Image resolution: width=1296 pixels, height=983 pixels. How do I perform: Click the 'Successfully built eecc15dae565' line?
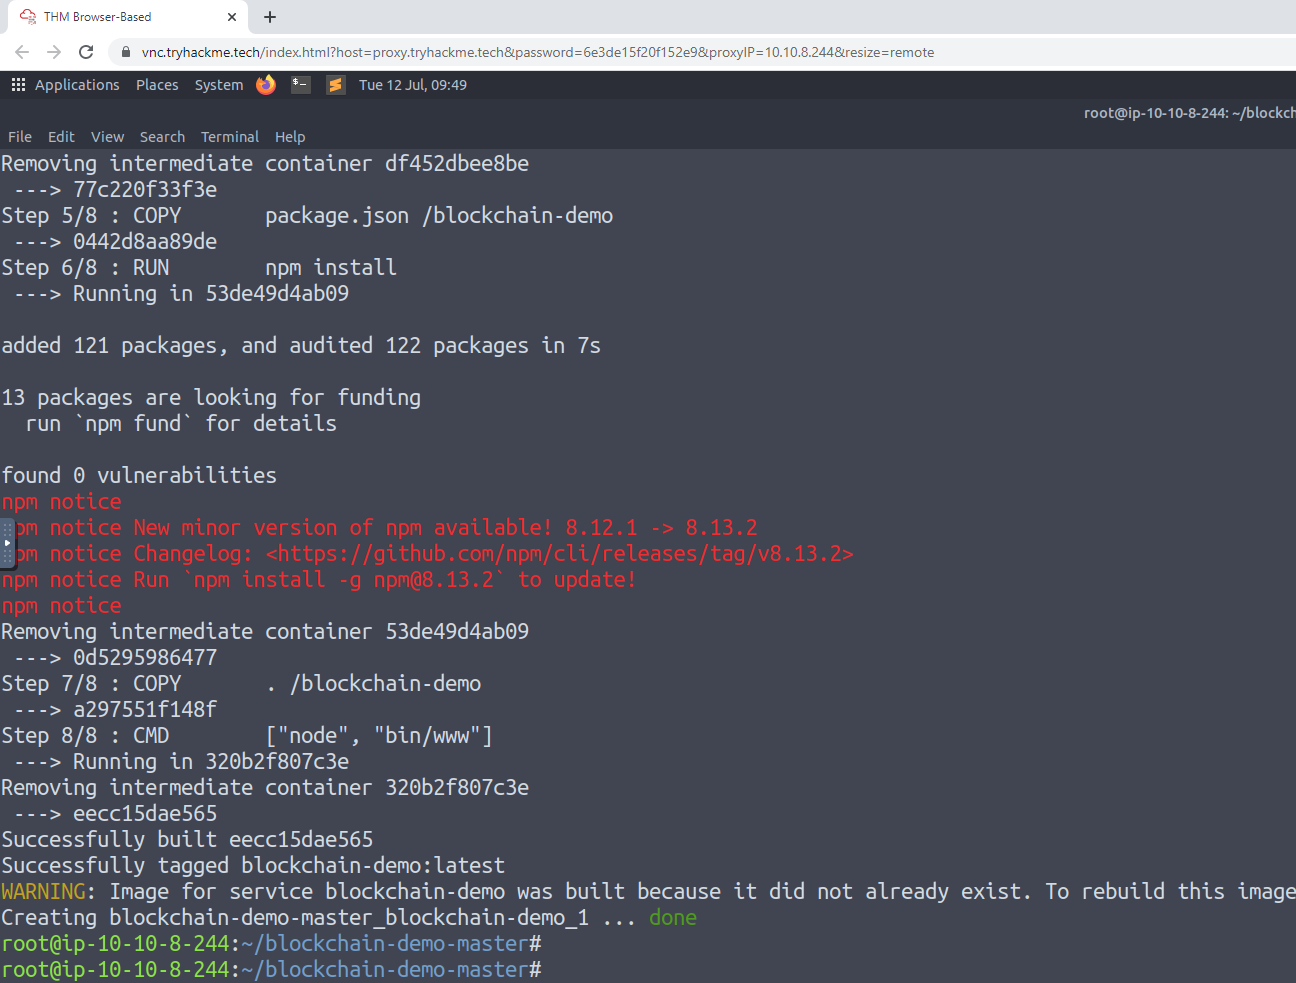pos(187,840)
